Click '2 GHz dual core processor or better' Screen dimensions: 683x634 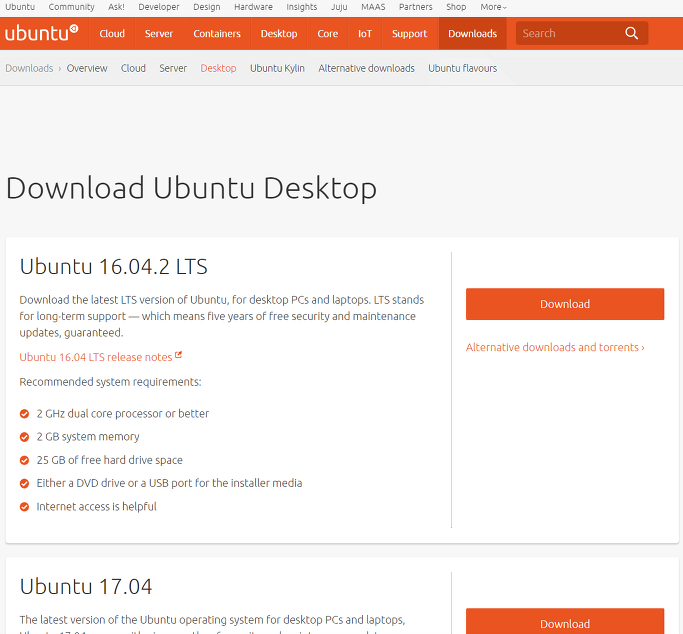tap(122, 414)
